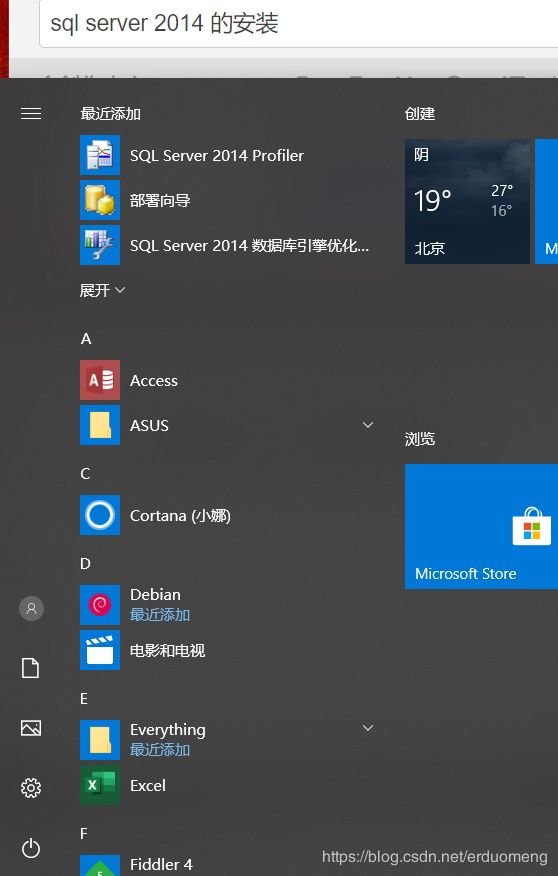This screenshot has height=876, width=558.
Task: Open Settings gear icon
Action: (31, 788)
